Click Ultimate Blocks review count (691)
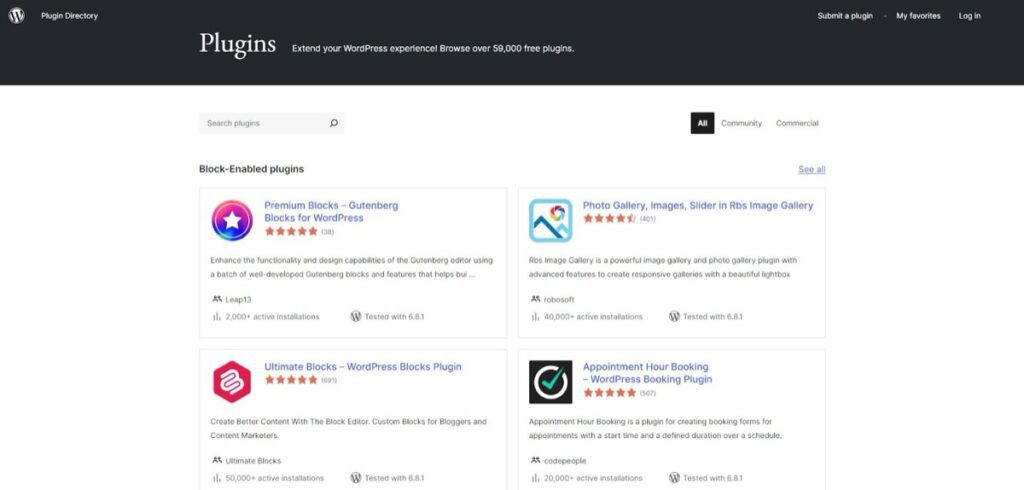The height and width of the screenshot is (490, 1024). click(x=329, y=380)
